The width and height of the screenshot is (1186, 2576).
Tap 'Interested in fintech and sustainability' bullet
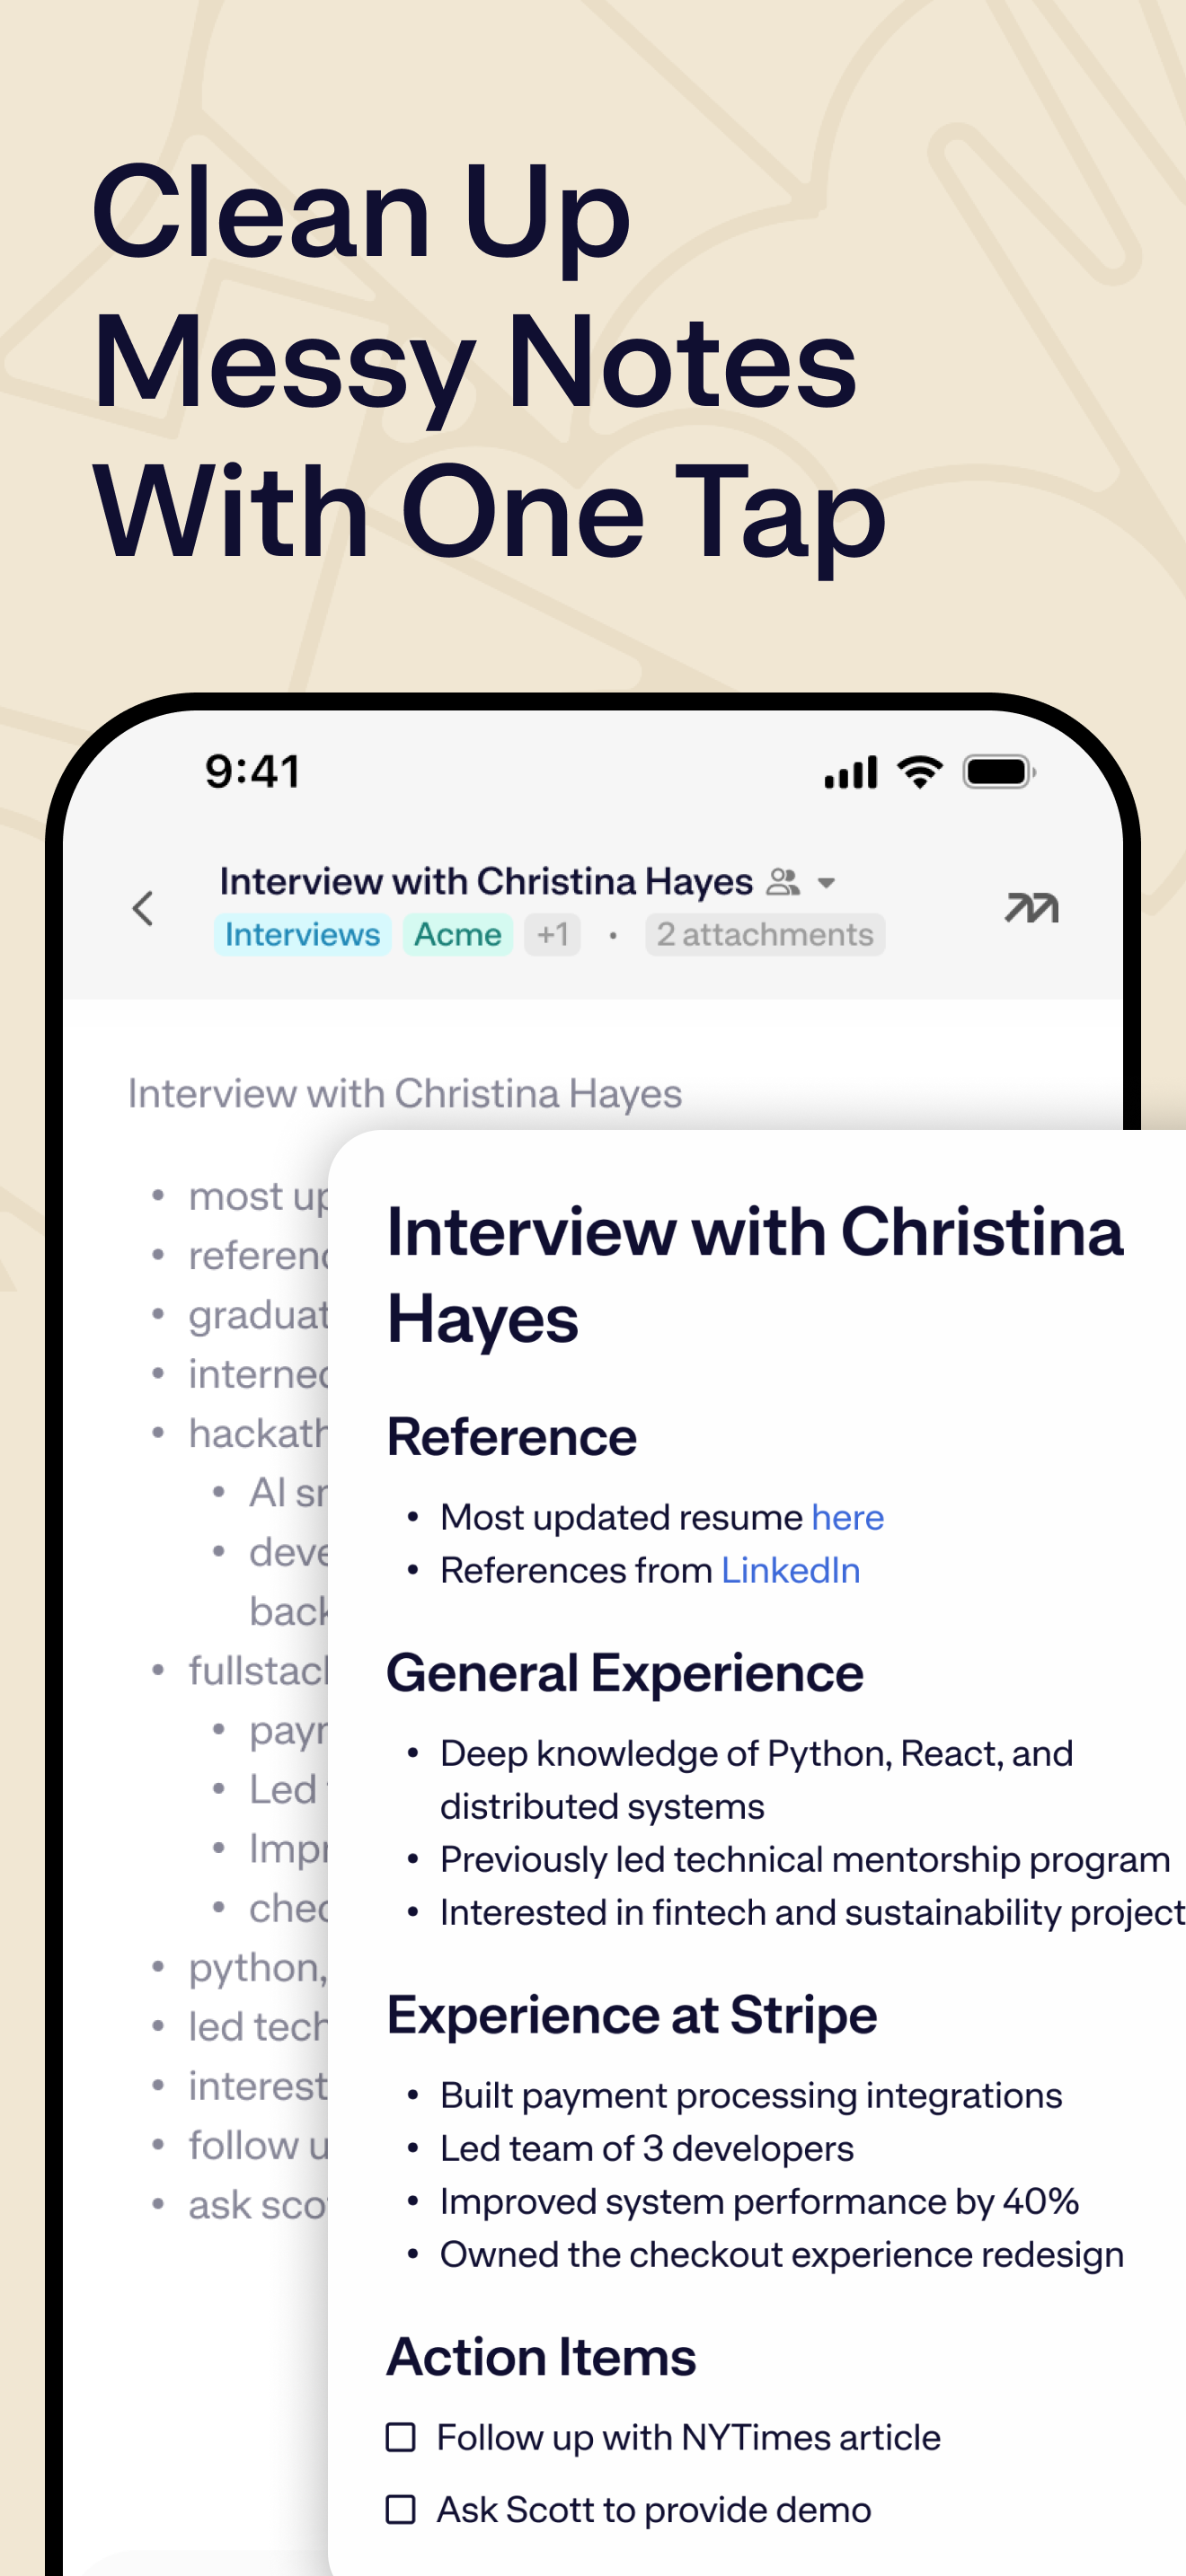point(812,1912)
